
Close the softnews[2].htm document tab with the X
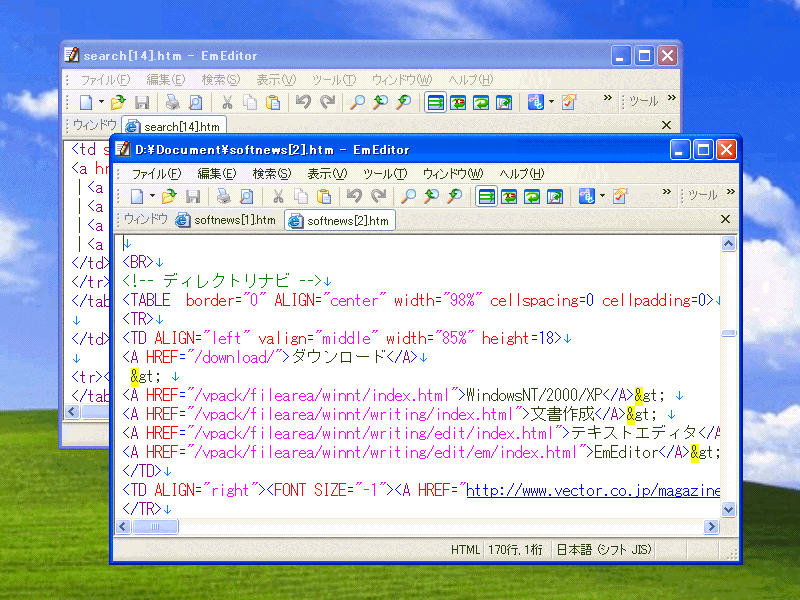[725, 219]
